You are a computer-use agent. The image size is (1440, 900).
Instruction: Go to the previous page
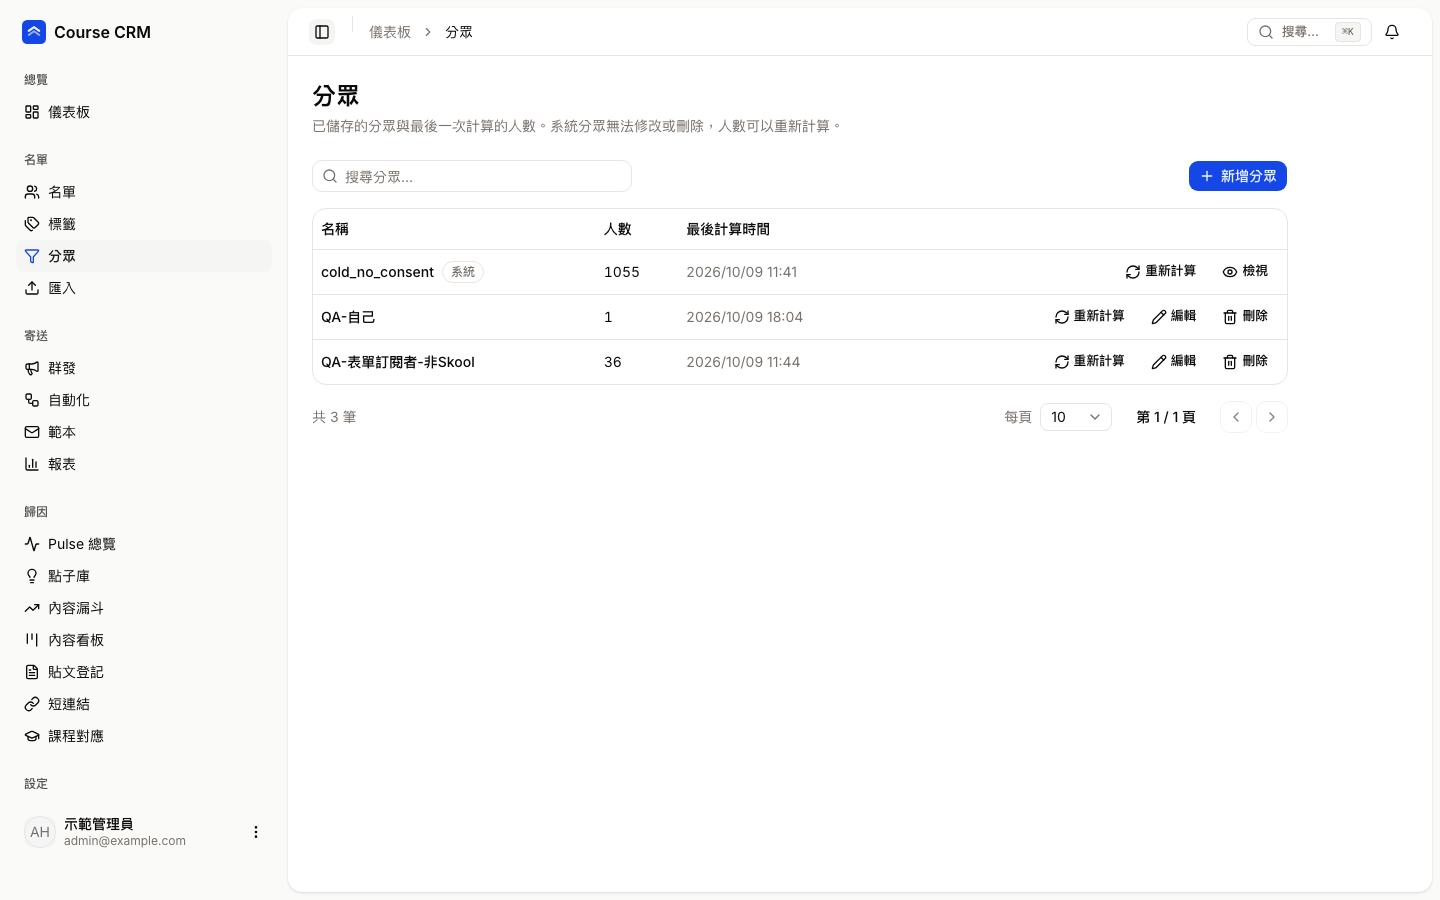[x=1236, y=417]
